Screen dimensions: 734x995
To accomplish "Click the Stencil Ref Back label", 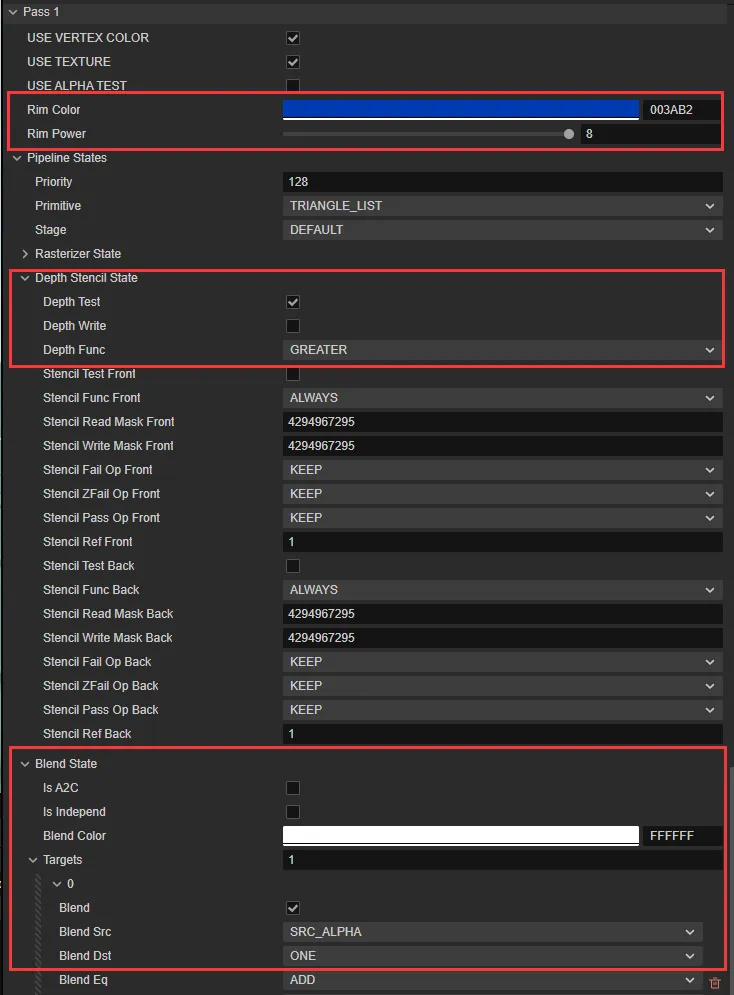I will (87, 734).
